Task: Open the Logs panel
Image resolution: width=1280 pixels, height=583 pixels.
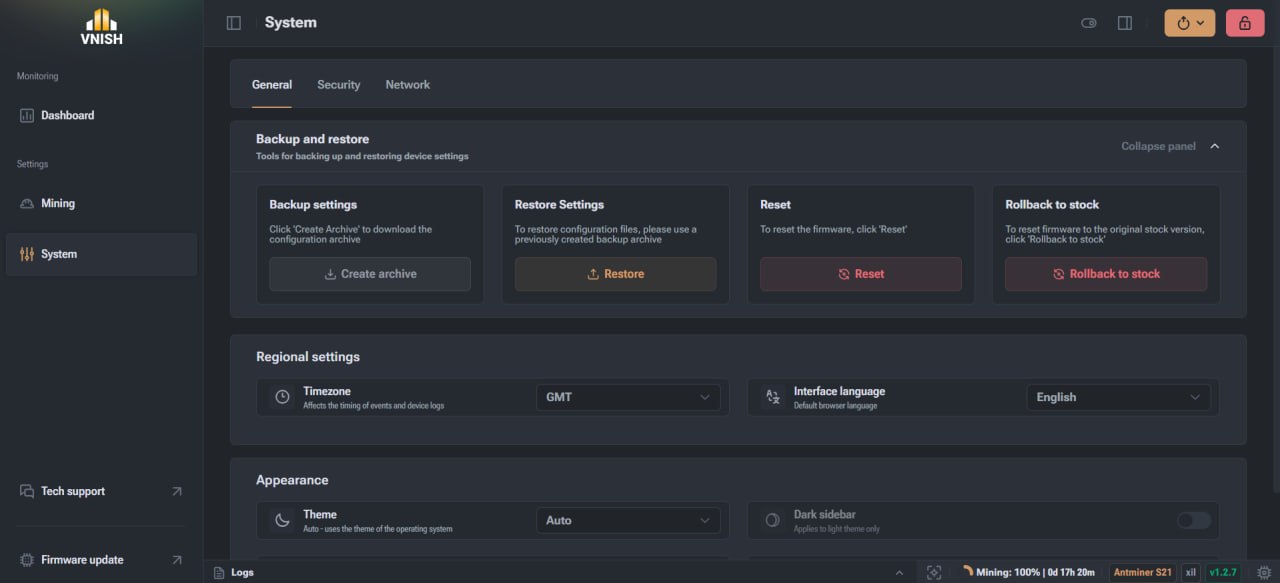Action: [x=234, y=573]
